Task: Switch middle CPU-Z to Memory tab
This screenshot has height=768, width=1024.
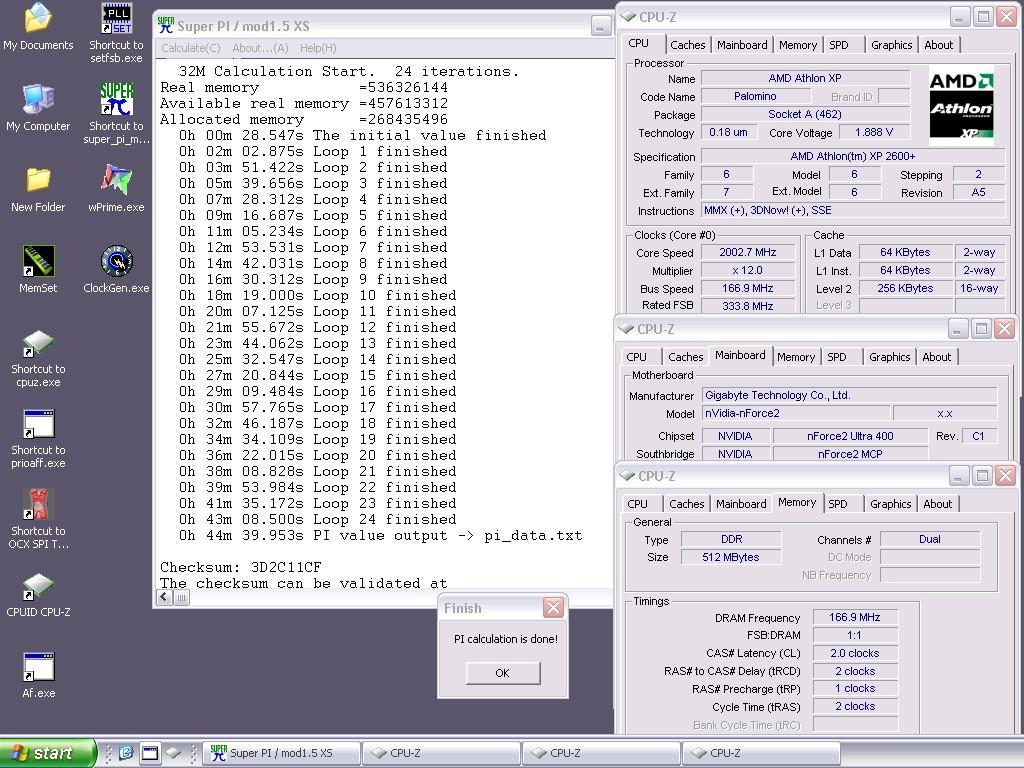Action: pos(795,357)
